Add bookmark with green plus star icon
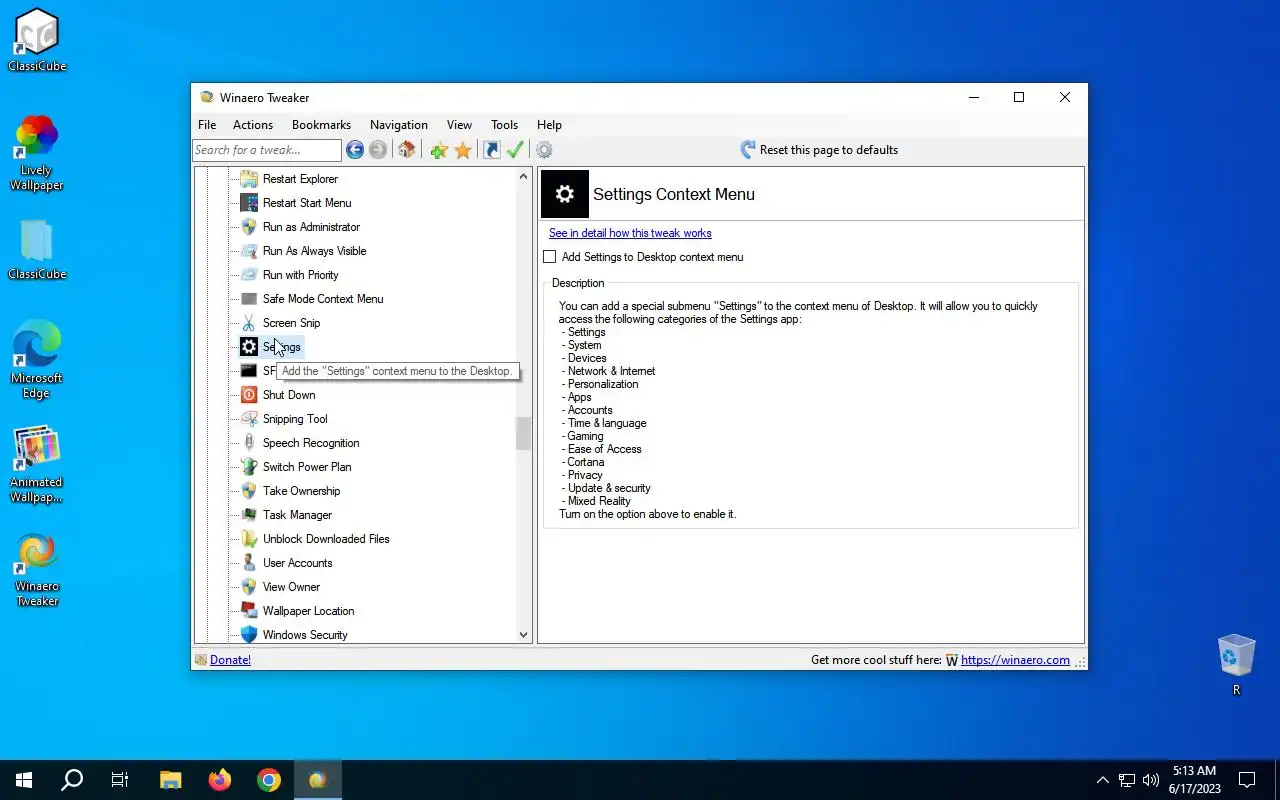This screenshot has width=1280, height=800. point(438,150)
